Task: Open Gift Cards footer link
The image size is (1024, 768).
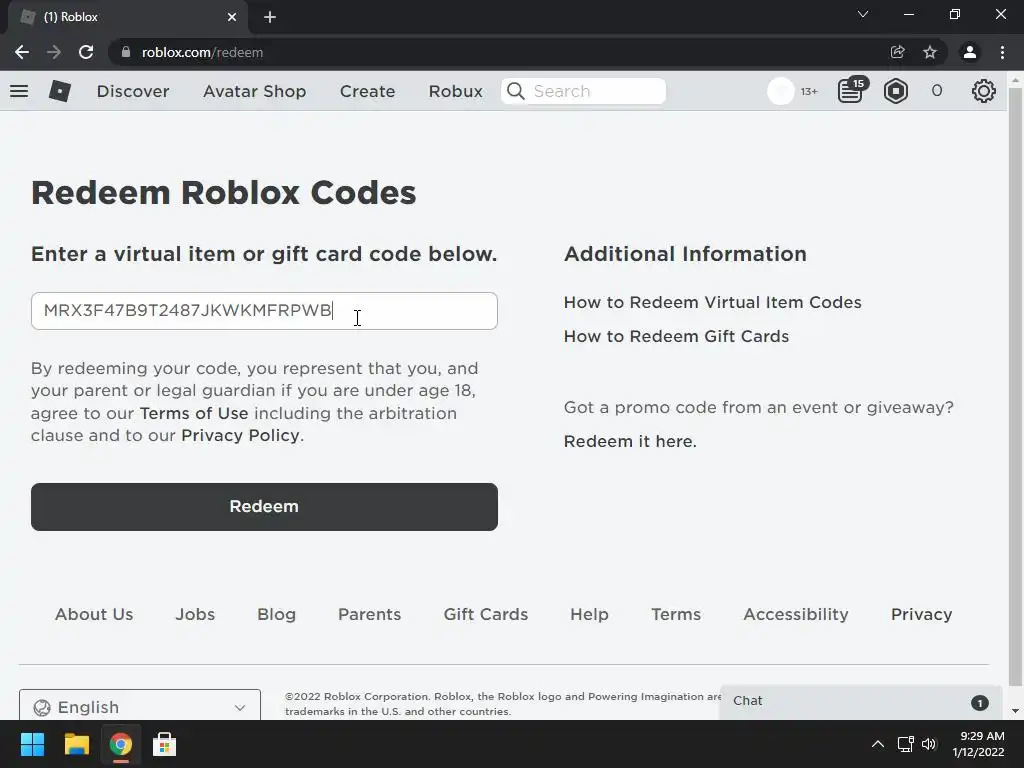Action: [486, 615]
